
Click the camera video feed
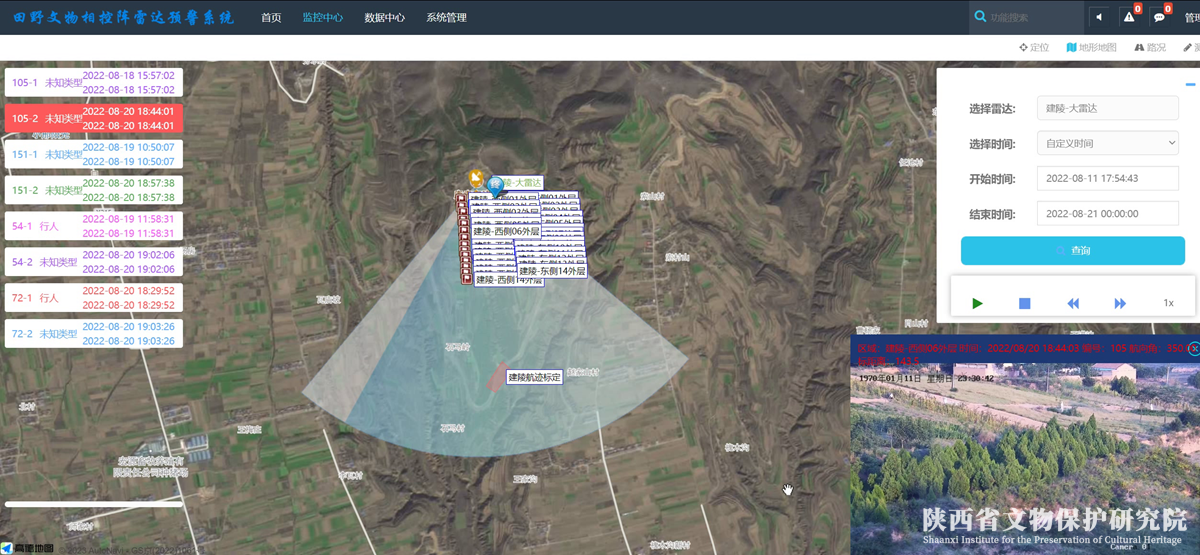click(x=1025, y=461)
